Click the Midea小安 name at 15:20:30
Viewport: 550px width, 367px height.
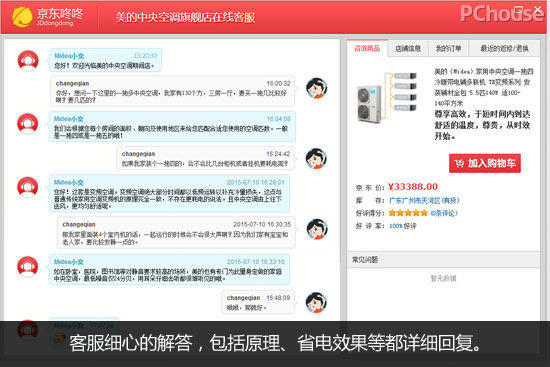click(x=69, y=56)
